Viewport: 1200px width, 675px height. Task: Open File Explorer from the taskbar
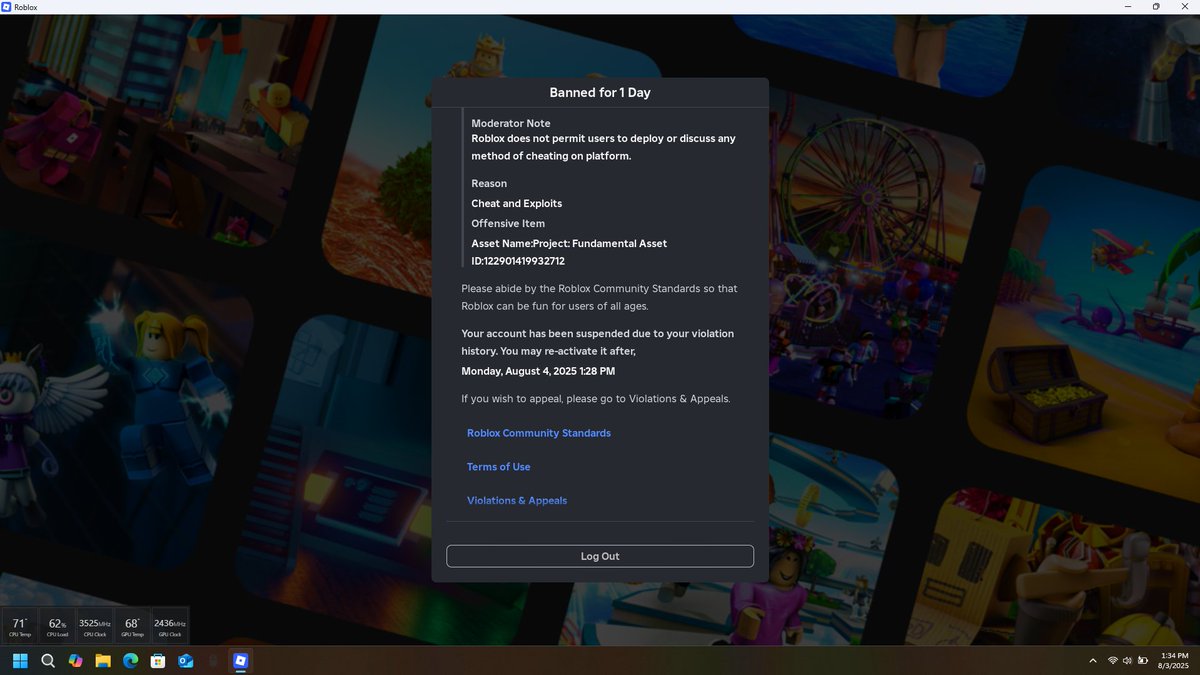102,661
